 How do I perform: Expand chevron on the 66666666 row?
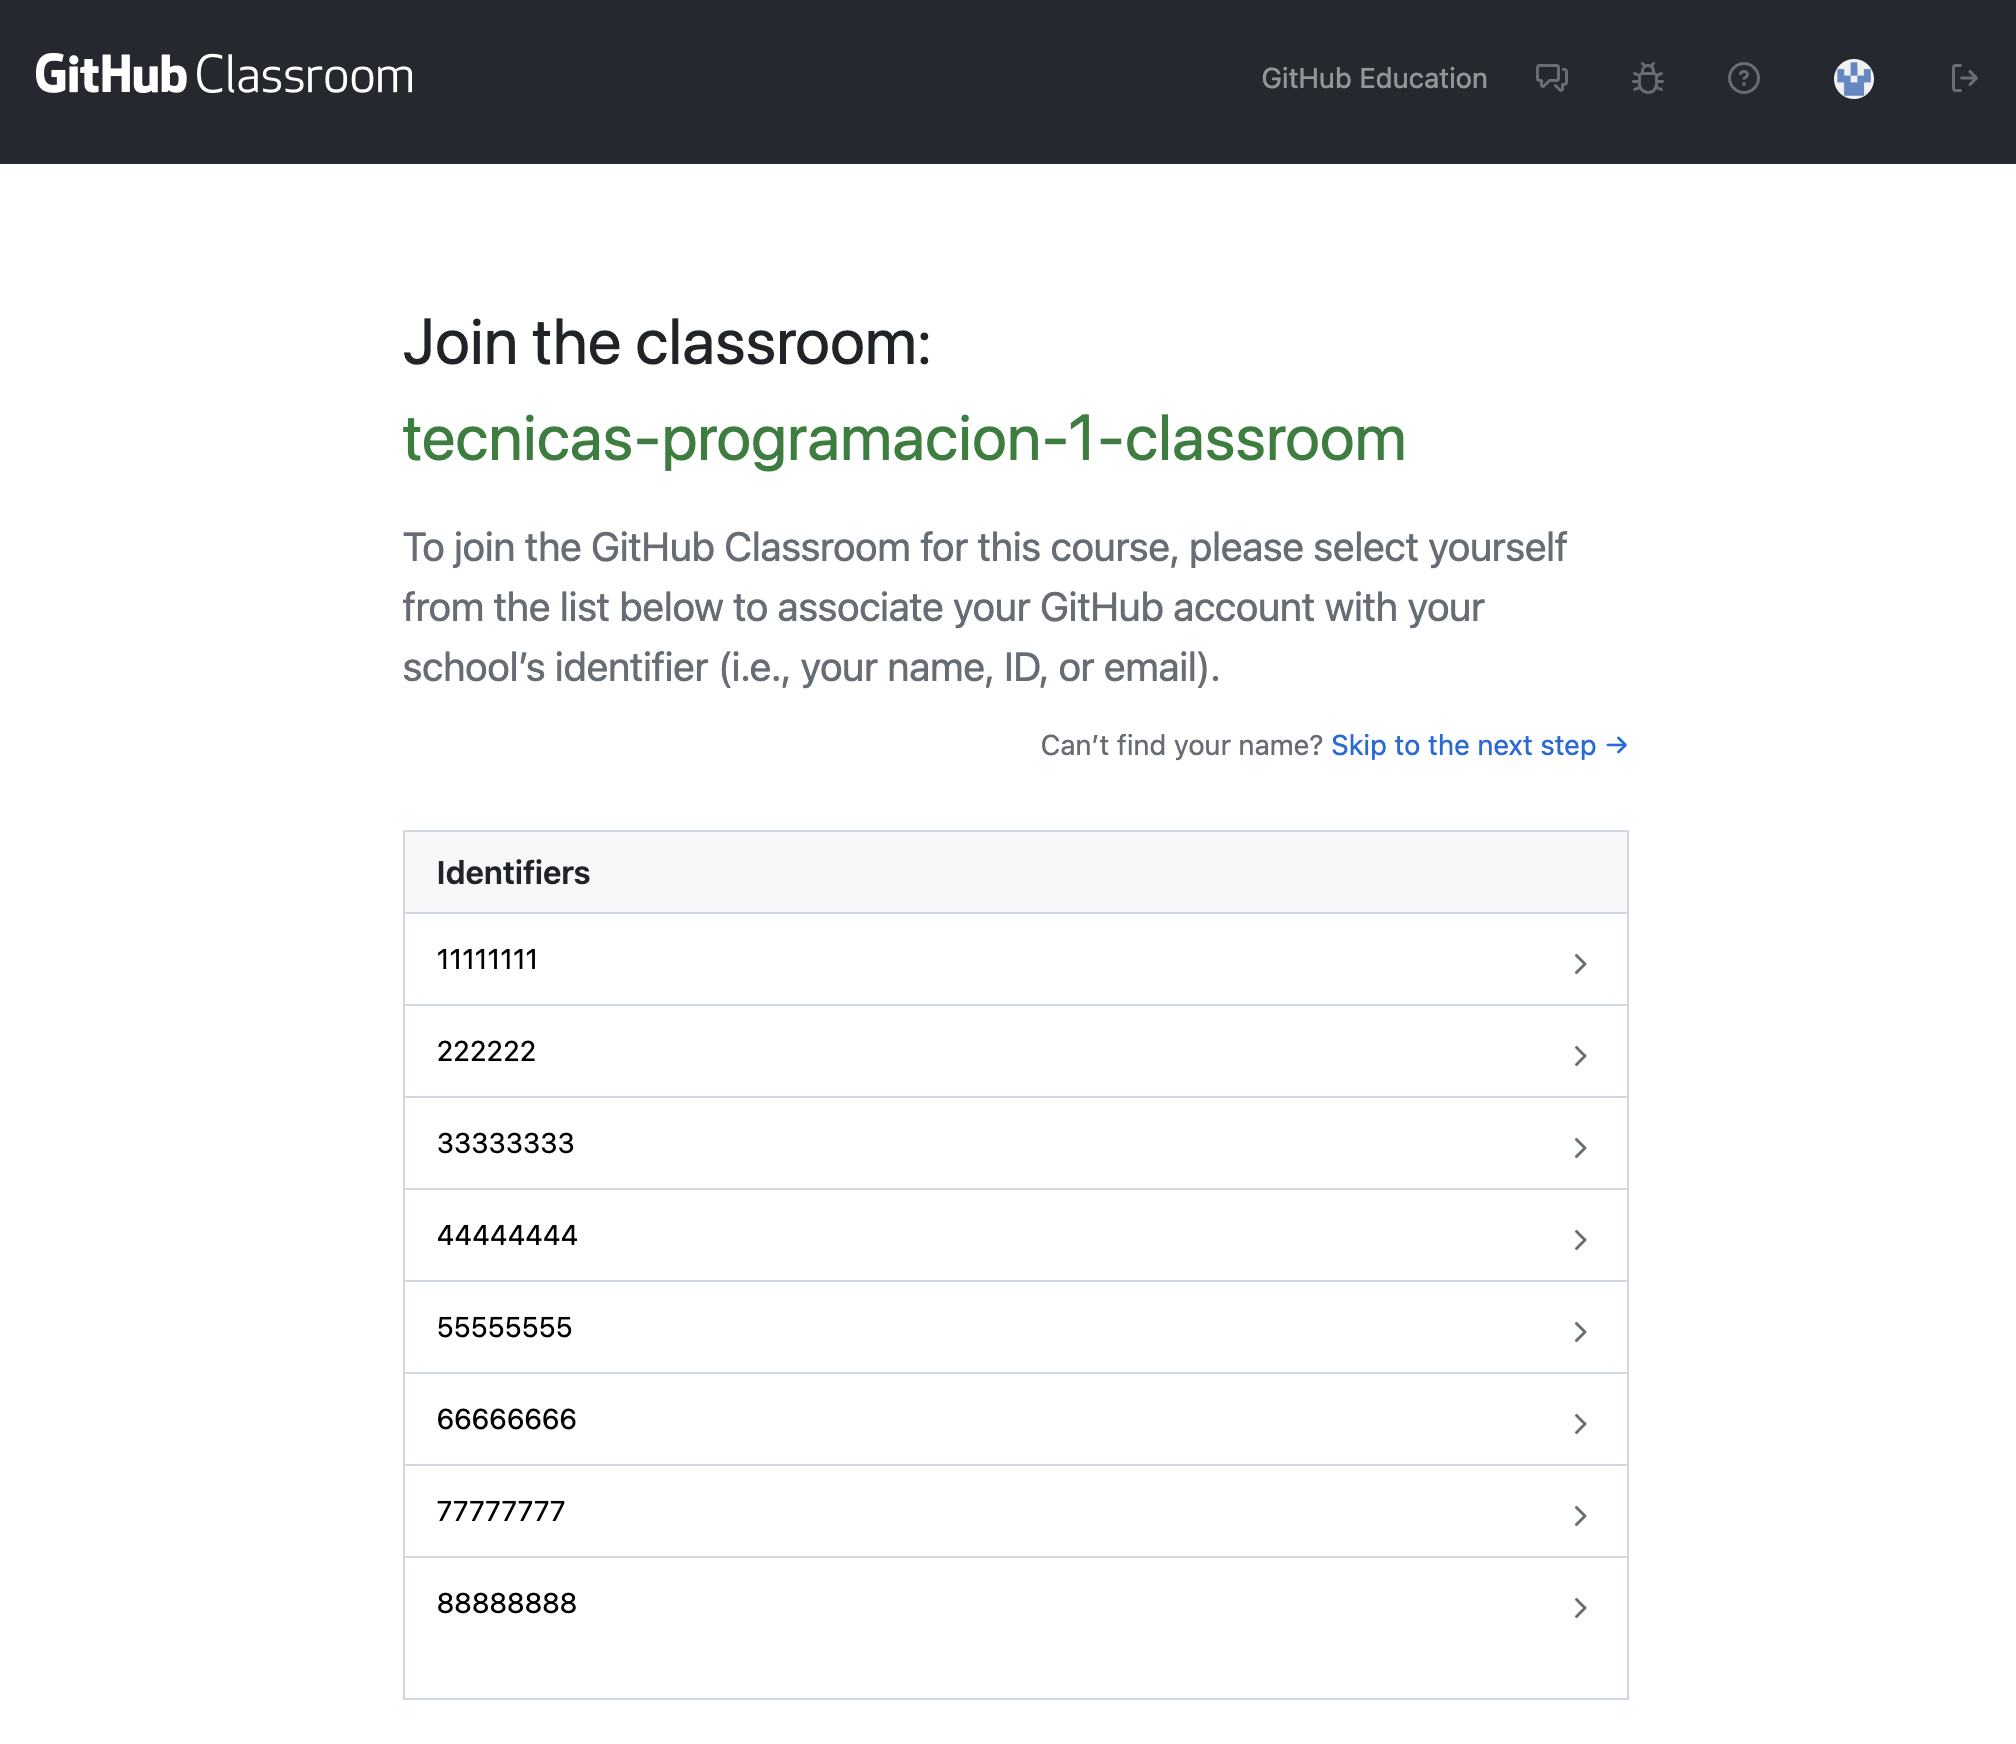[1580, 1423]
